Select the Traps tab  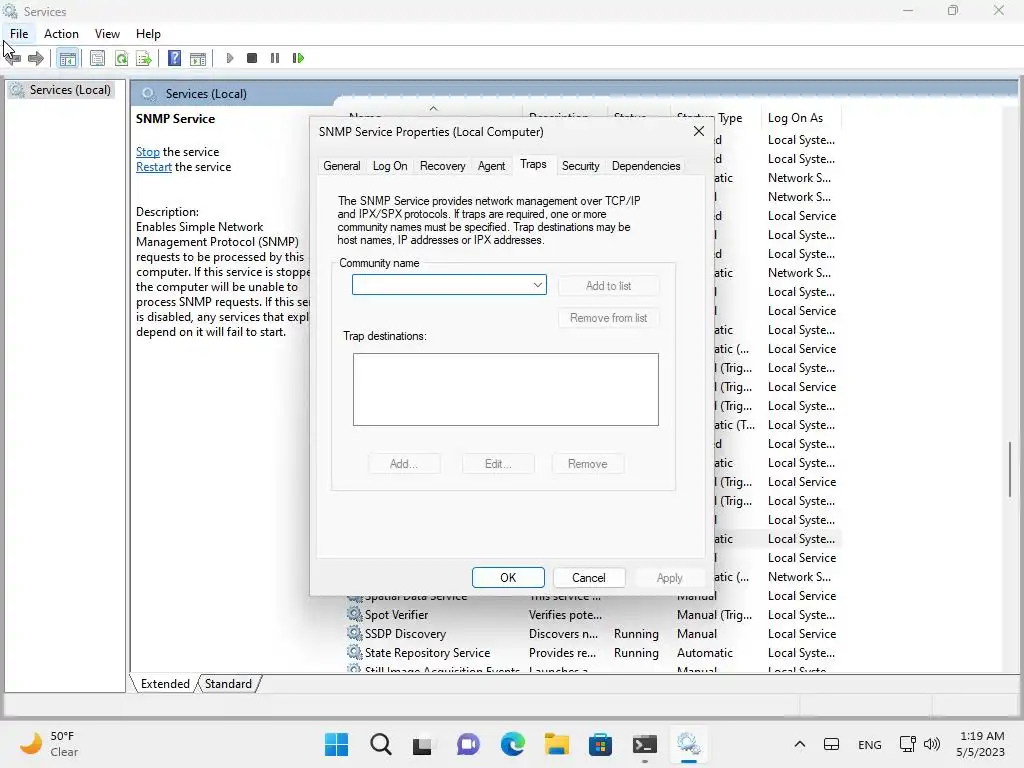533,165
